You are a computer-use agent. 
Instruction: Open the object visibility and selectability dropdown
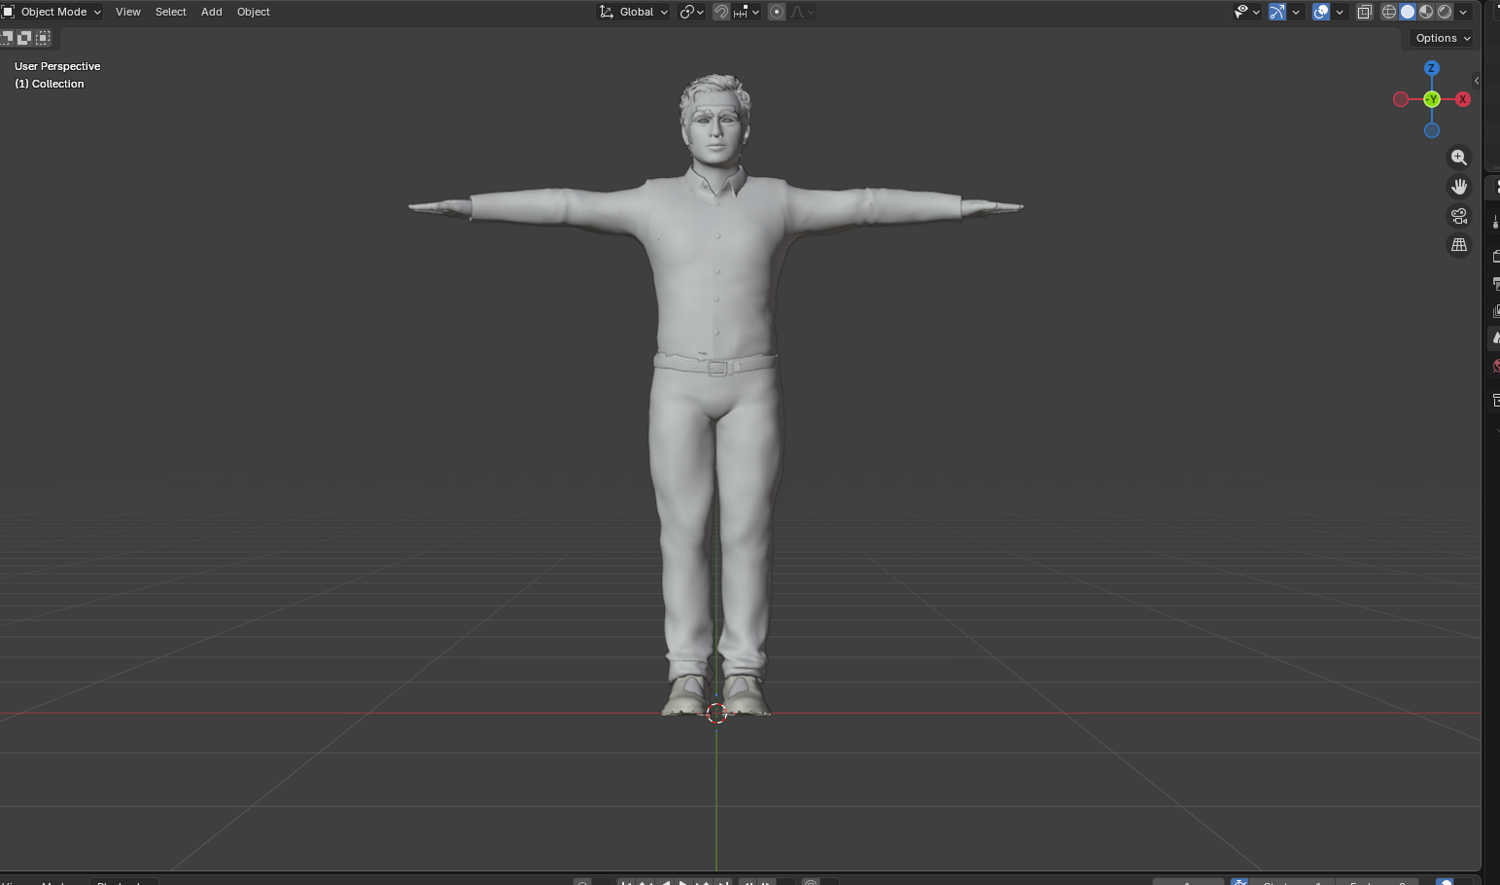pos(1246,12)
